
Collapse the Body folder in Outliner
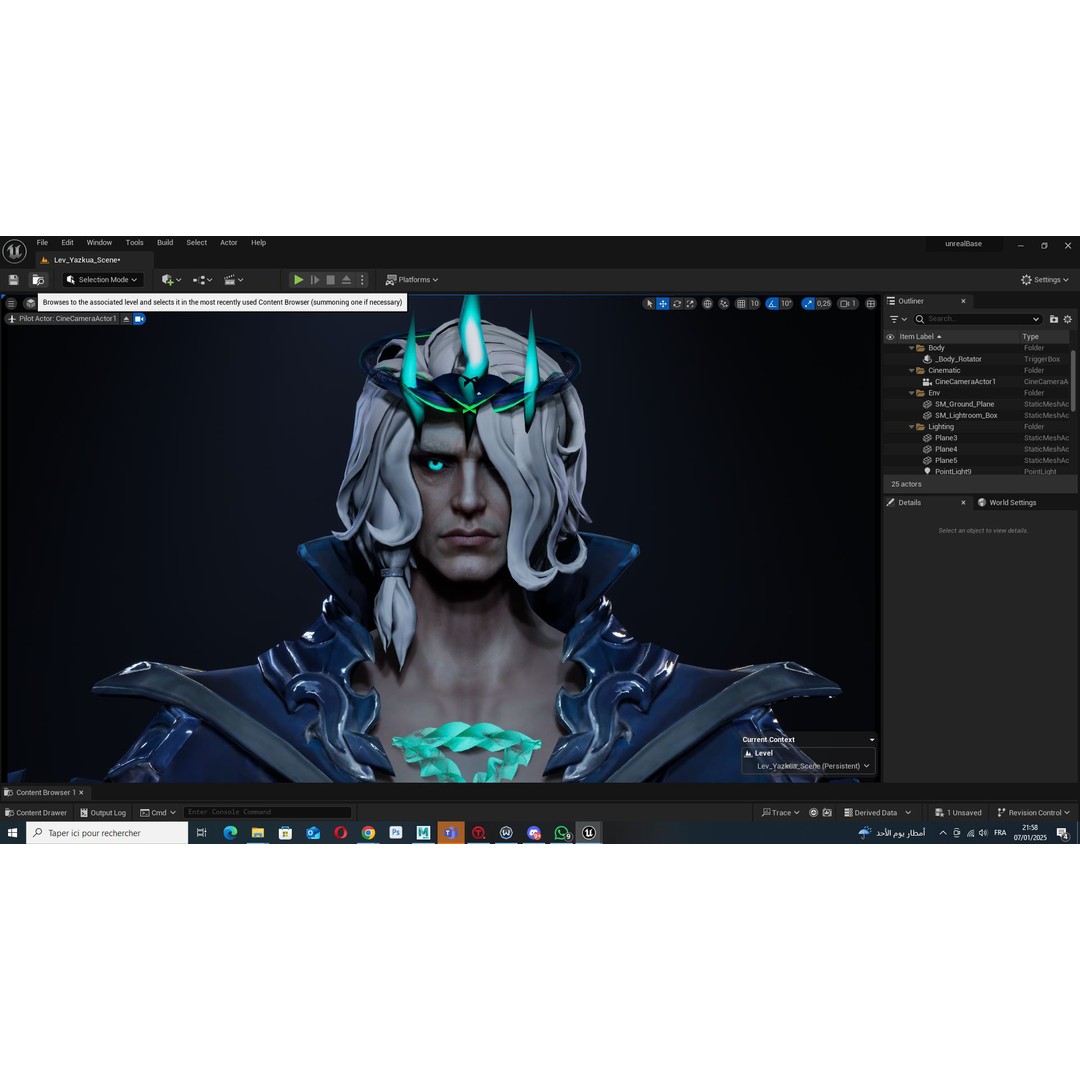(x=911, y=348)
